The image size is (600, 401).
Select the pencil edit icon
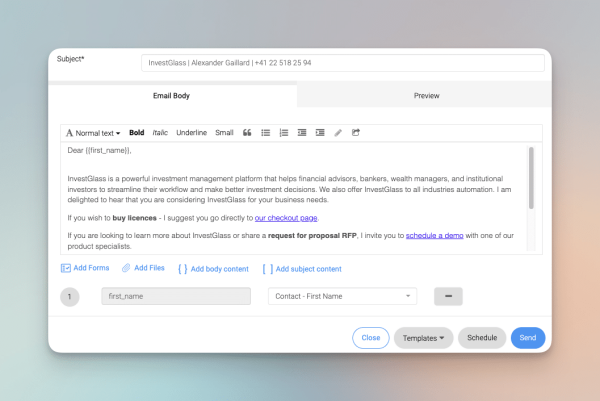[x=338, y=133]
